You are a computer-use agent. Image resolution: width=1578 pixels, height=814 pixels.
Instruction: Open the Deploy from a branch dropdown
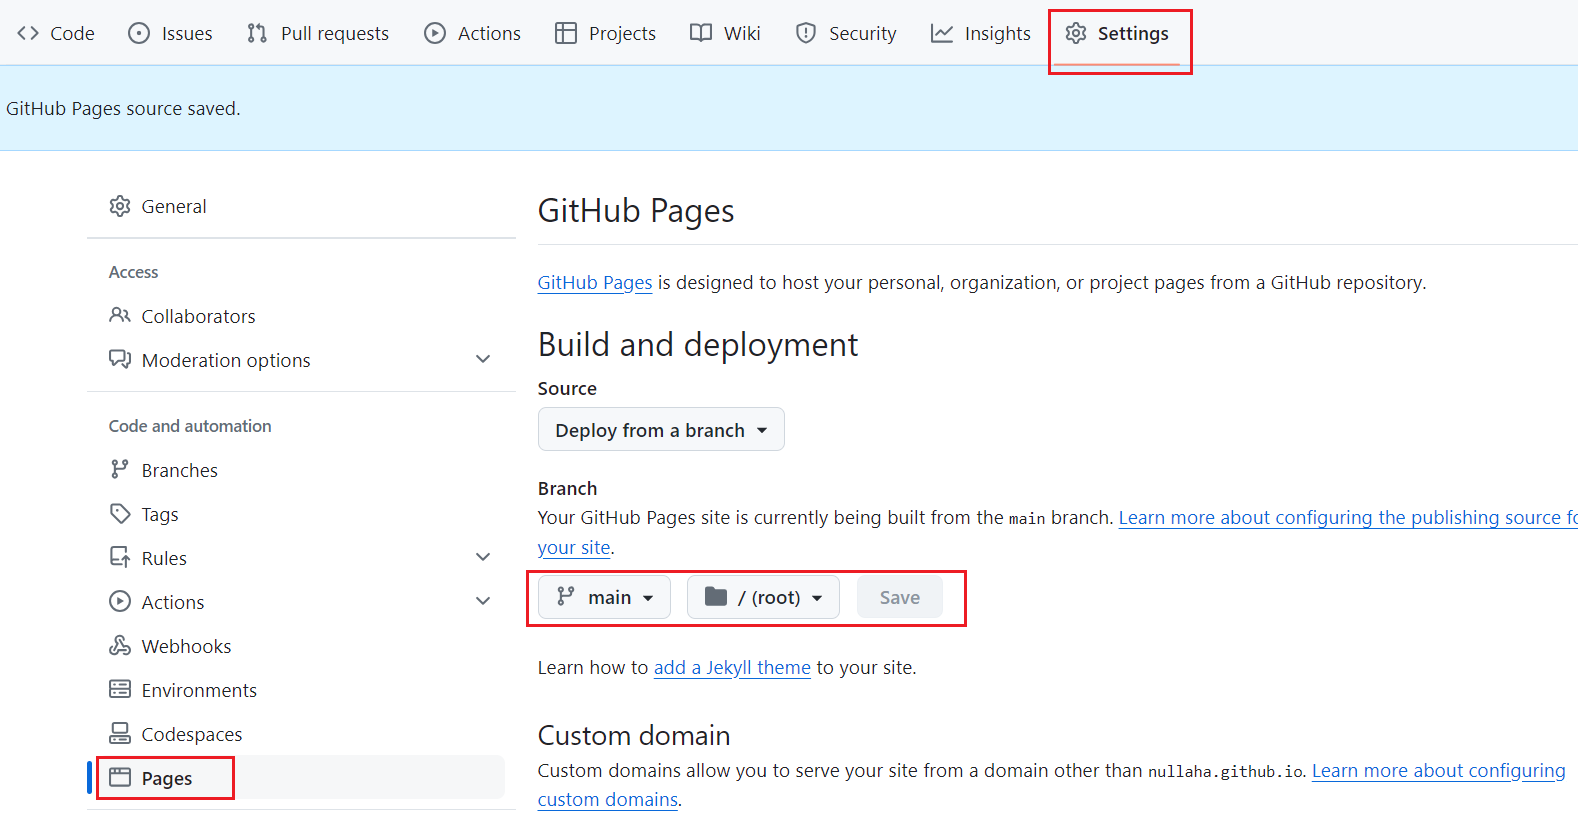point(661,429)
